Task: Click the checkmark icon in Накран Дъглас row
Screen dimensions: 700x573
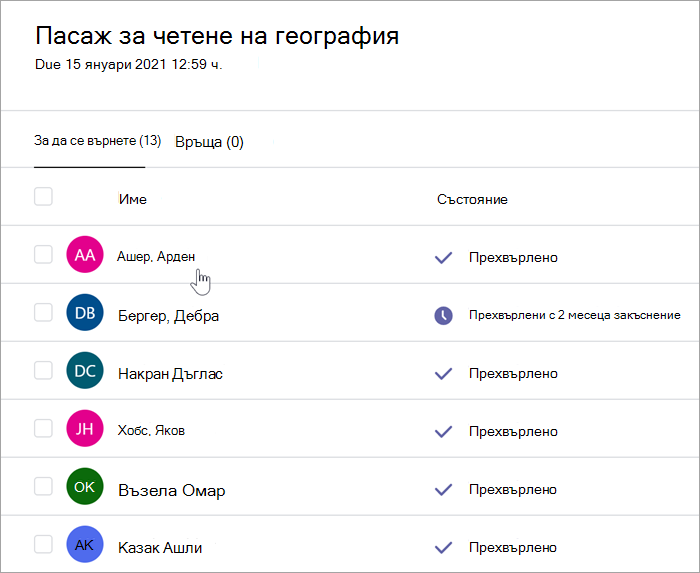Action: pyautogui.click(x=443, y=374)
